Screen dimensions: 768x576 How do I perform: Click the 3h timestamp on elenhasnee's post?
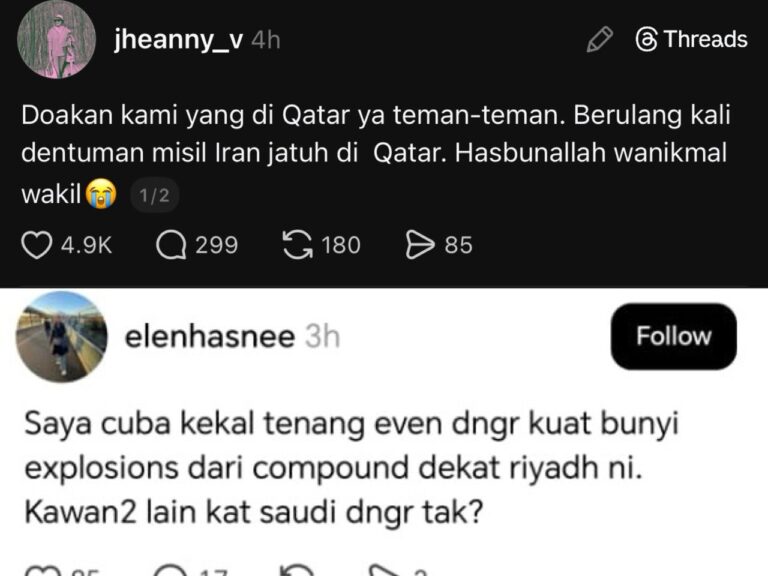click(x=322, y=337)
